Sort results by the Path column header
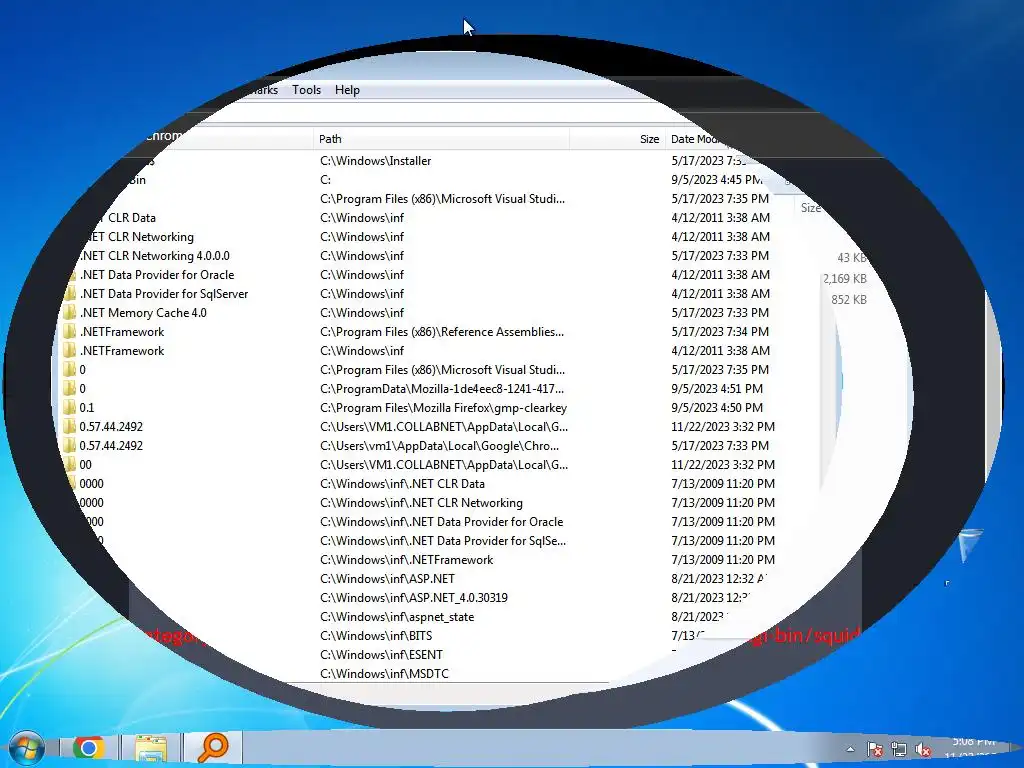Image resolution: width=1024 pixels, height=768 pixels. coord(330,139)
